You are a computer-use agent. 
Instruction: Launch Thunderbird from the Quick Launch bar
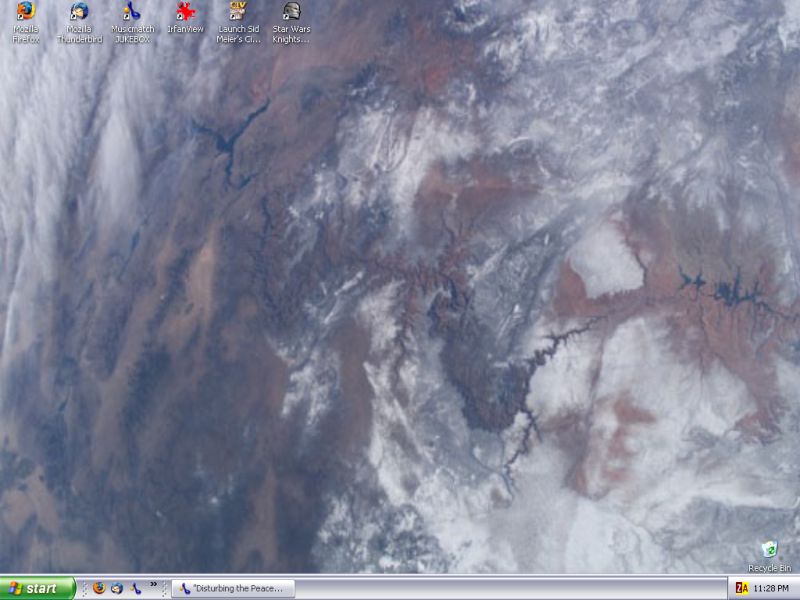[x=117, y=588]
